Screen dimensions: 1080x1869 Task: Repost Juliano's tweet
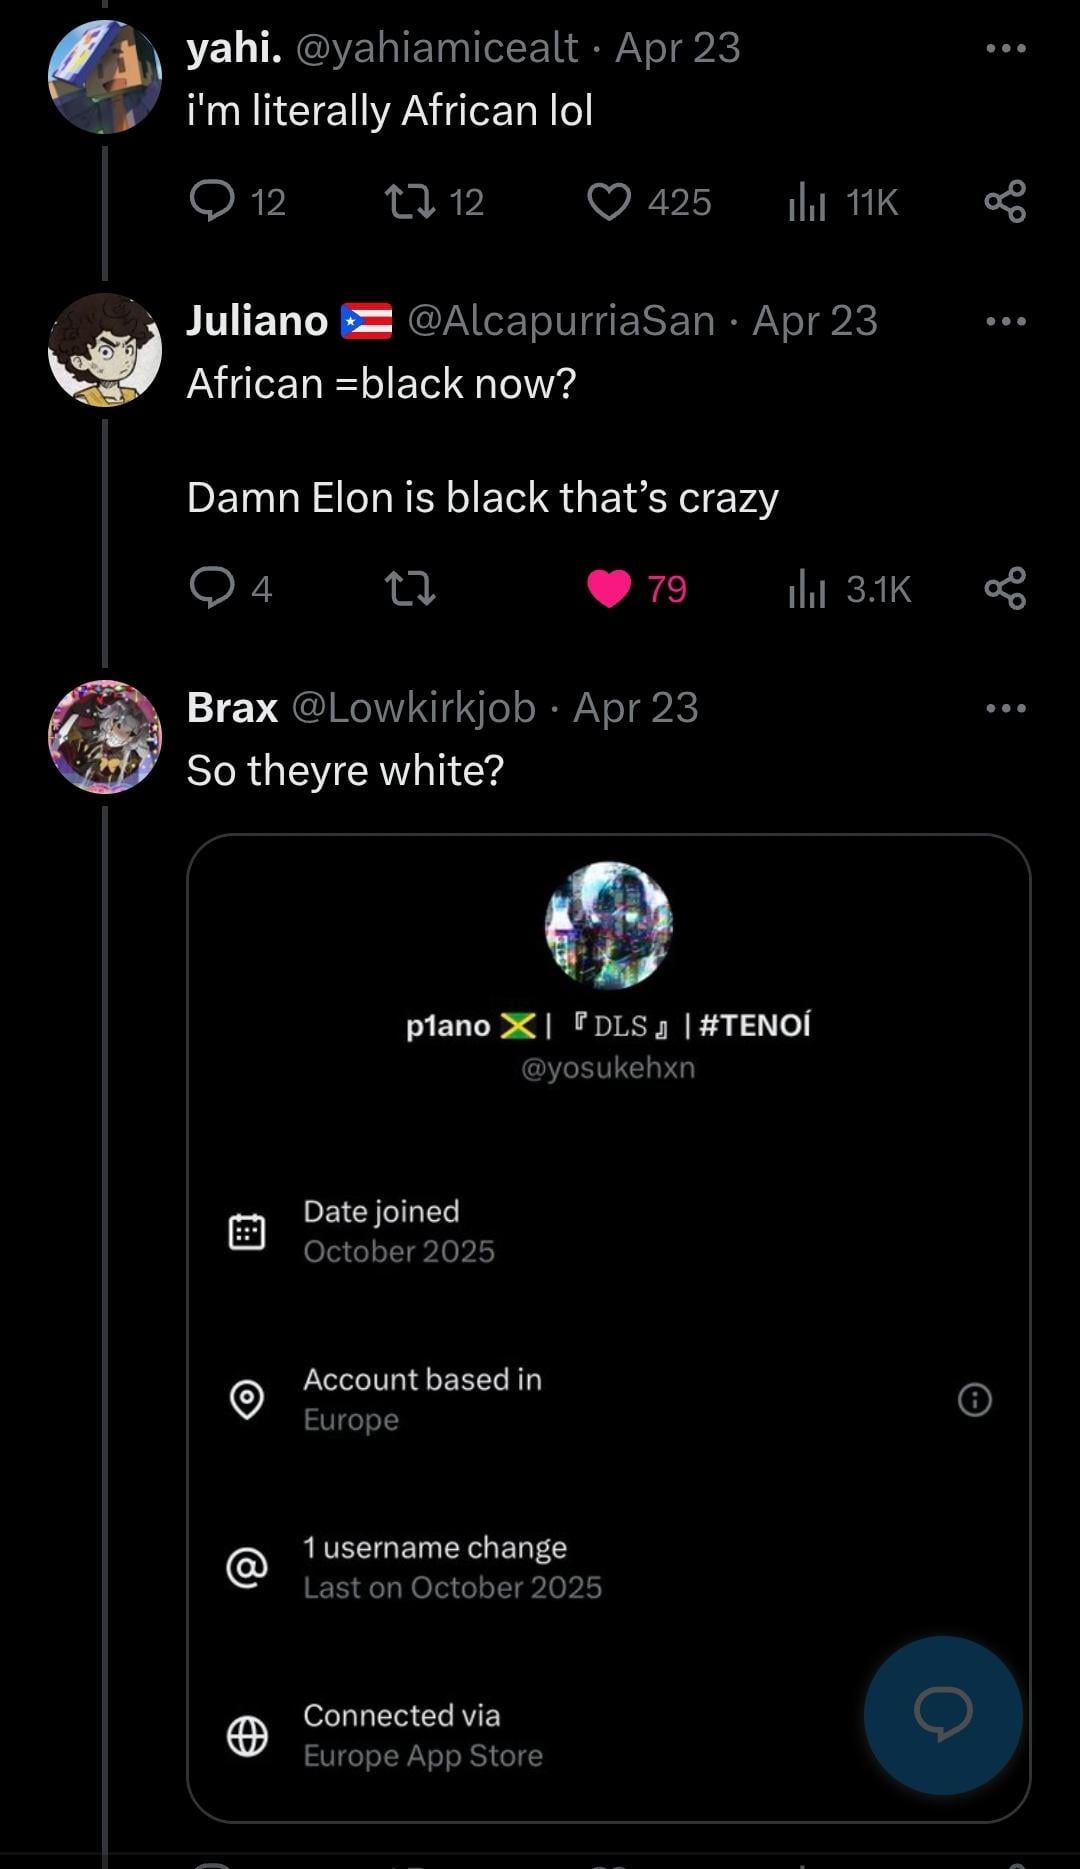(x=410, y=588)
